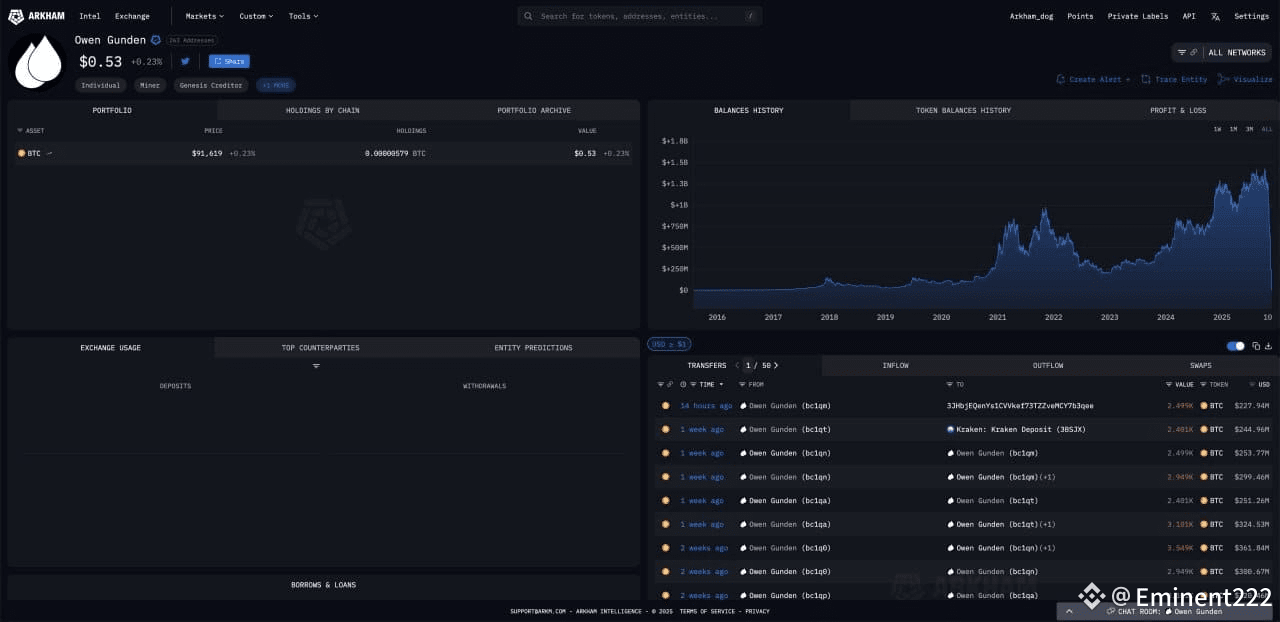Open the Profit & Loss tab
The height and width of the screenshot is (622, 1280).
click(1178, 110)
